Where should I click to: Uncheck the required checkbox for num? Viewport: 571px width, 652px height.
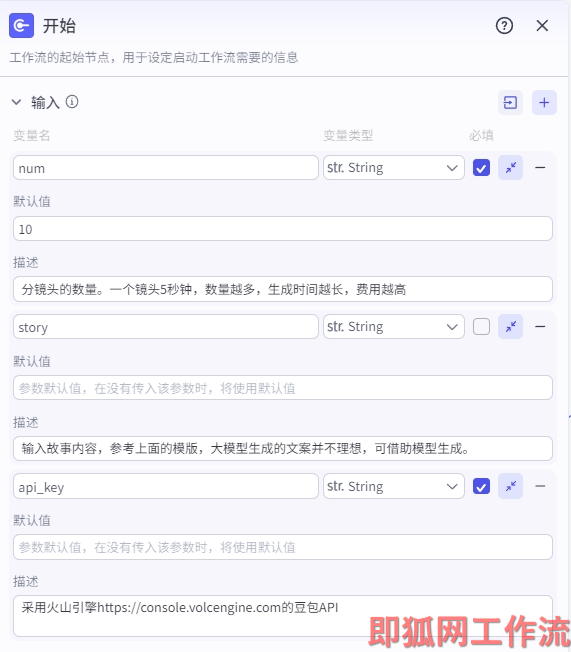pyautogui.click(x=481, y=168)
